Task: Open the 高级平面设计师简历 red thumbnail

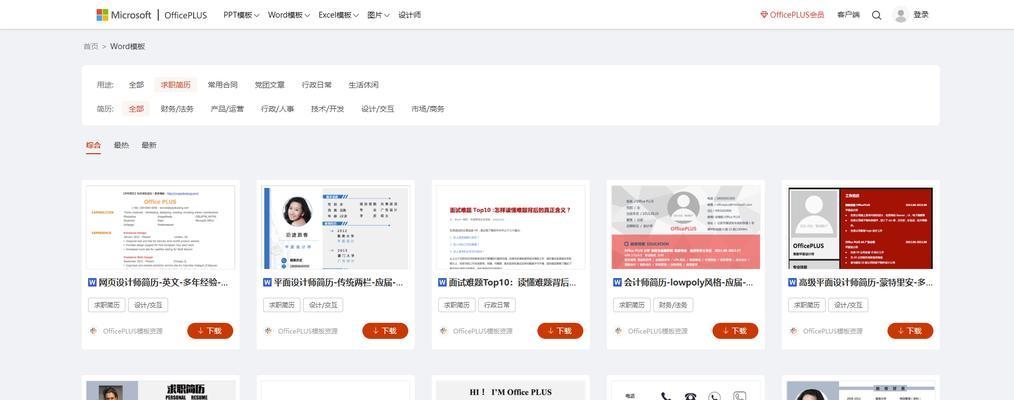Action: (861, 227)
